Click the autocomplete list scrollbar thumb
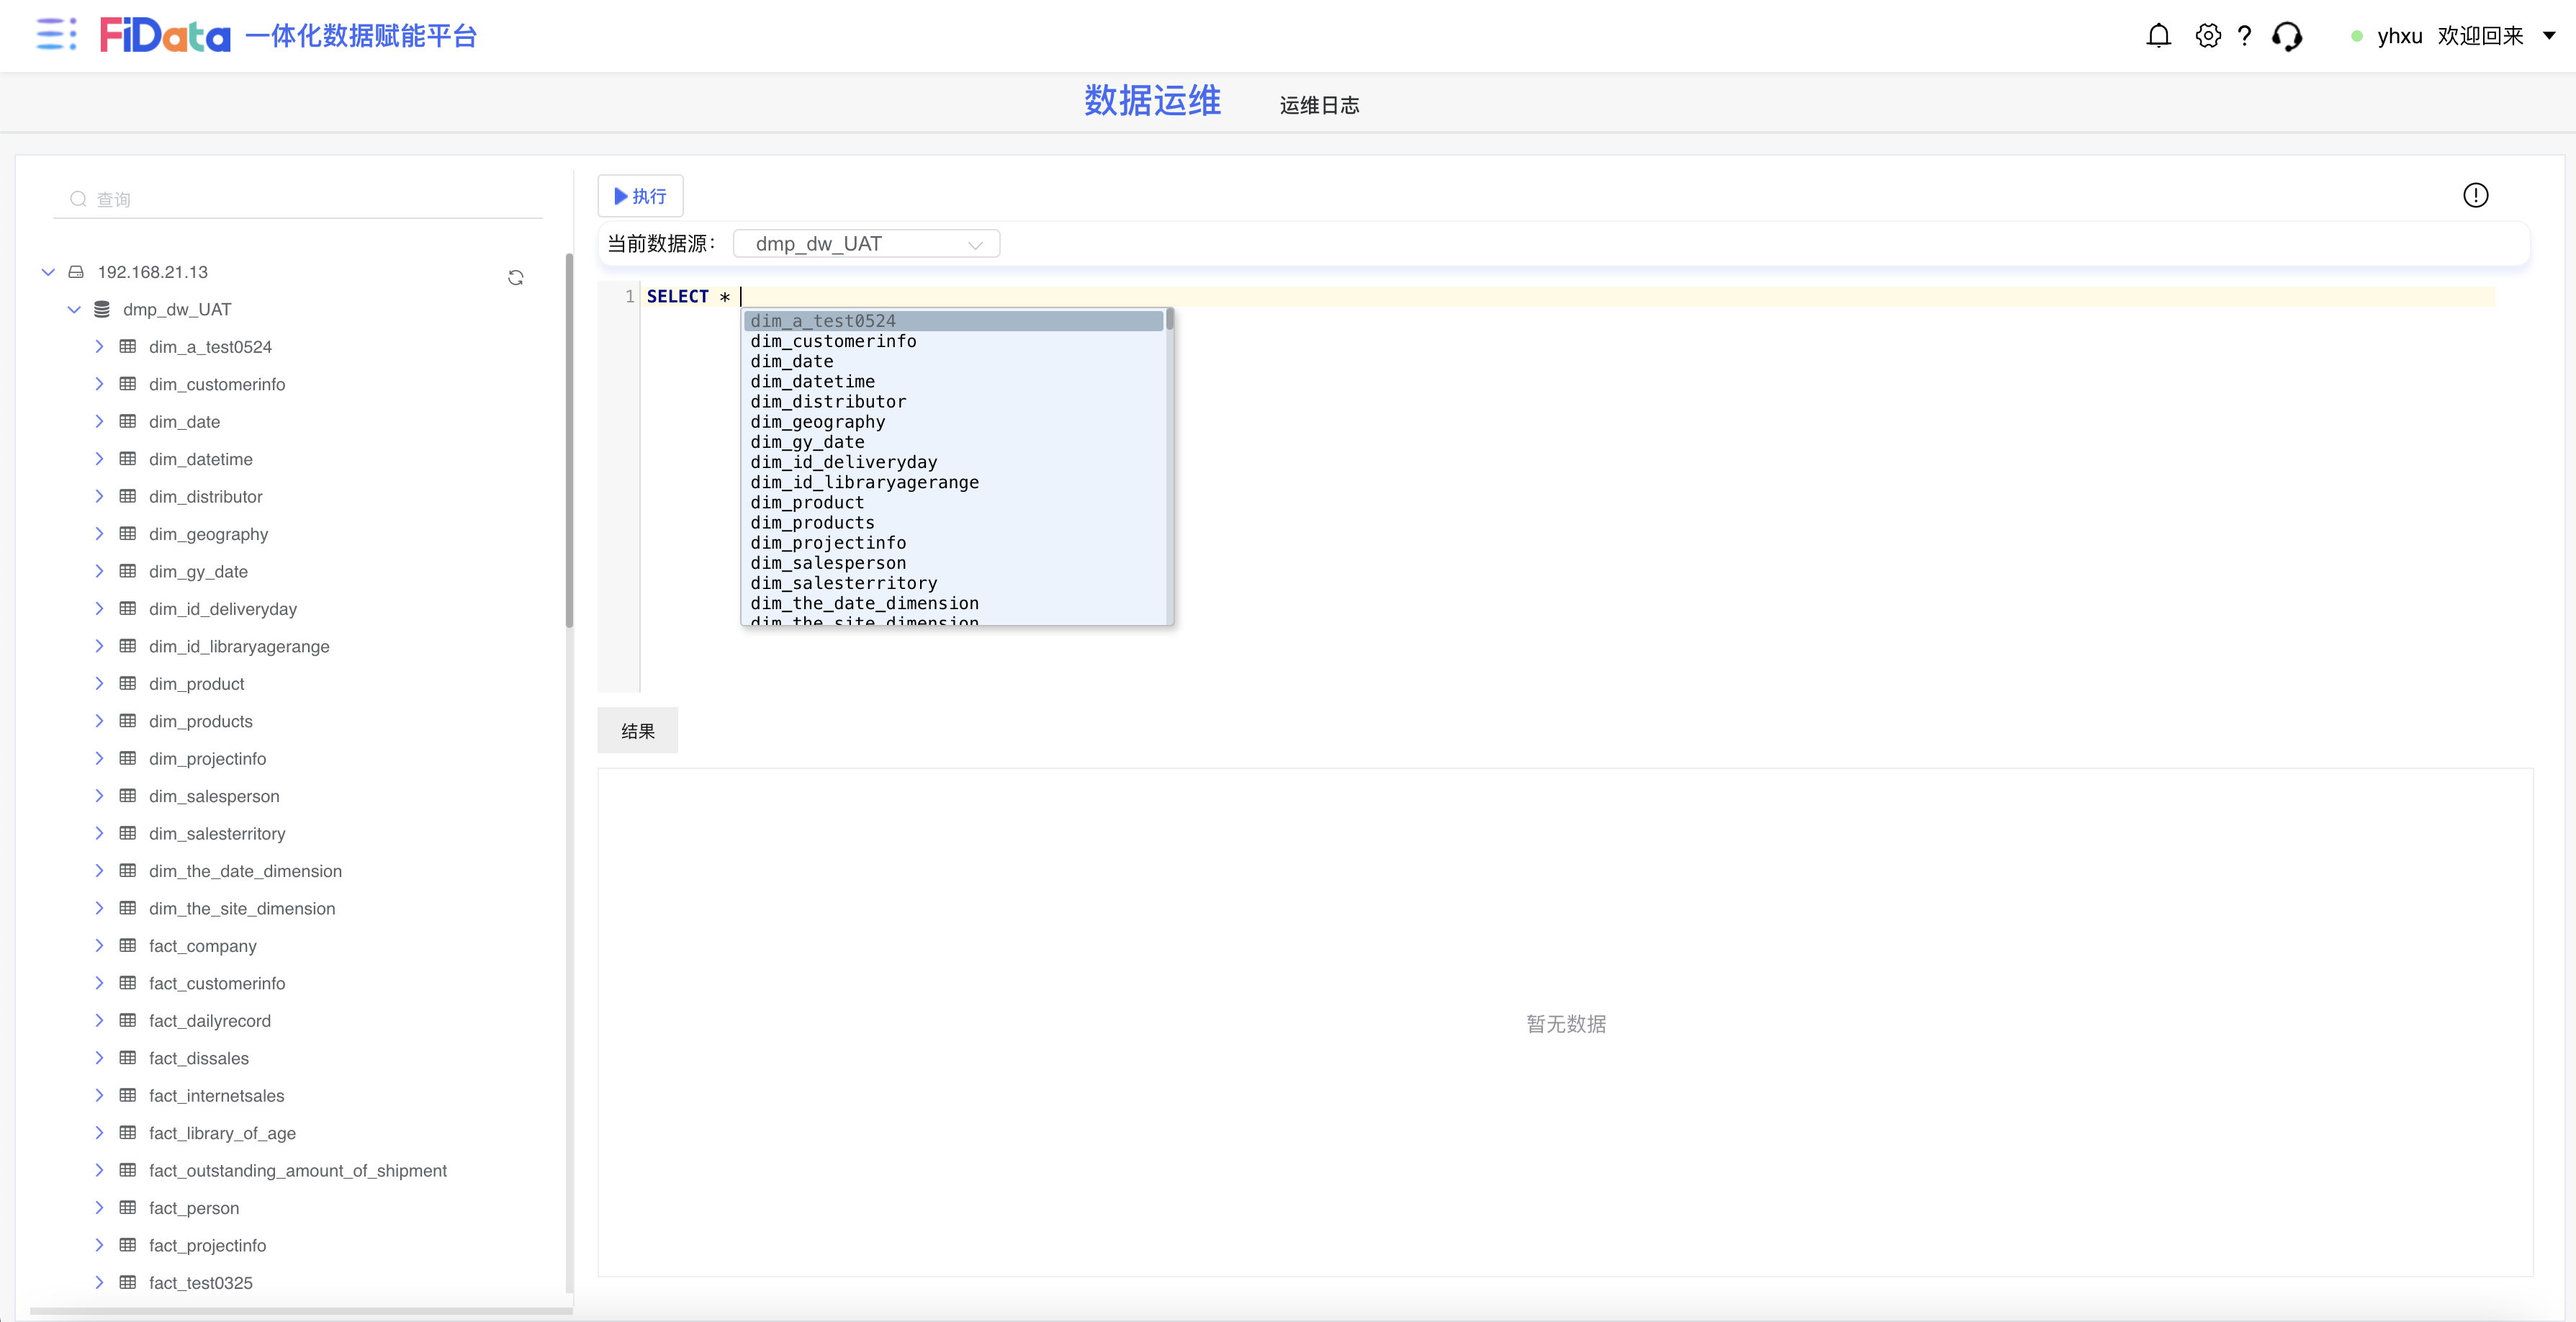The image size is (2576, 1322). [x=1169, y=320]
